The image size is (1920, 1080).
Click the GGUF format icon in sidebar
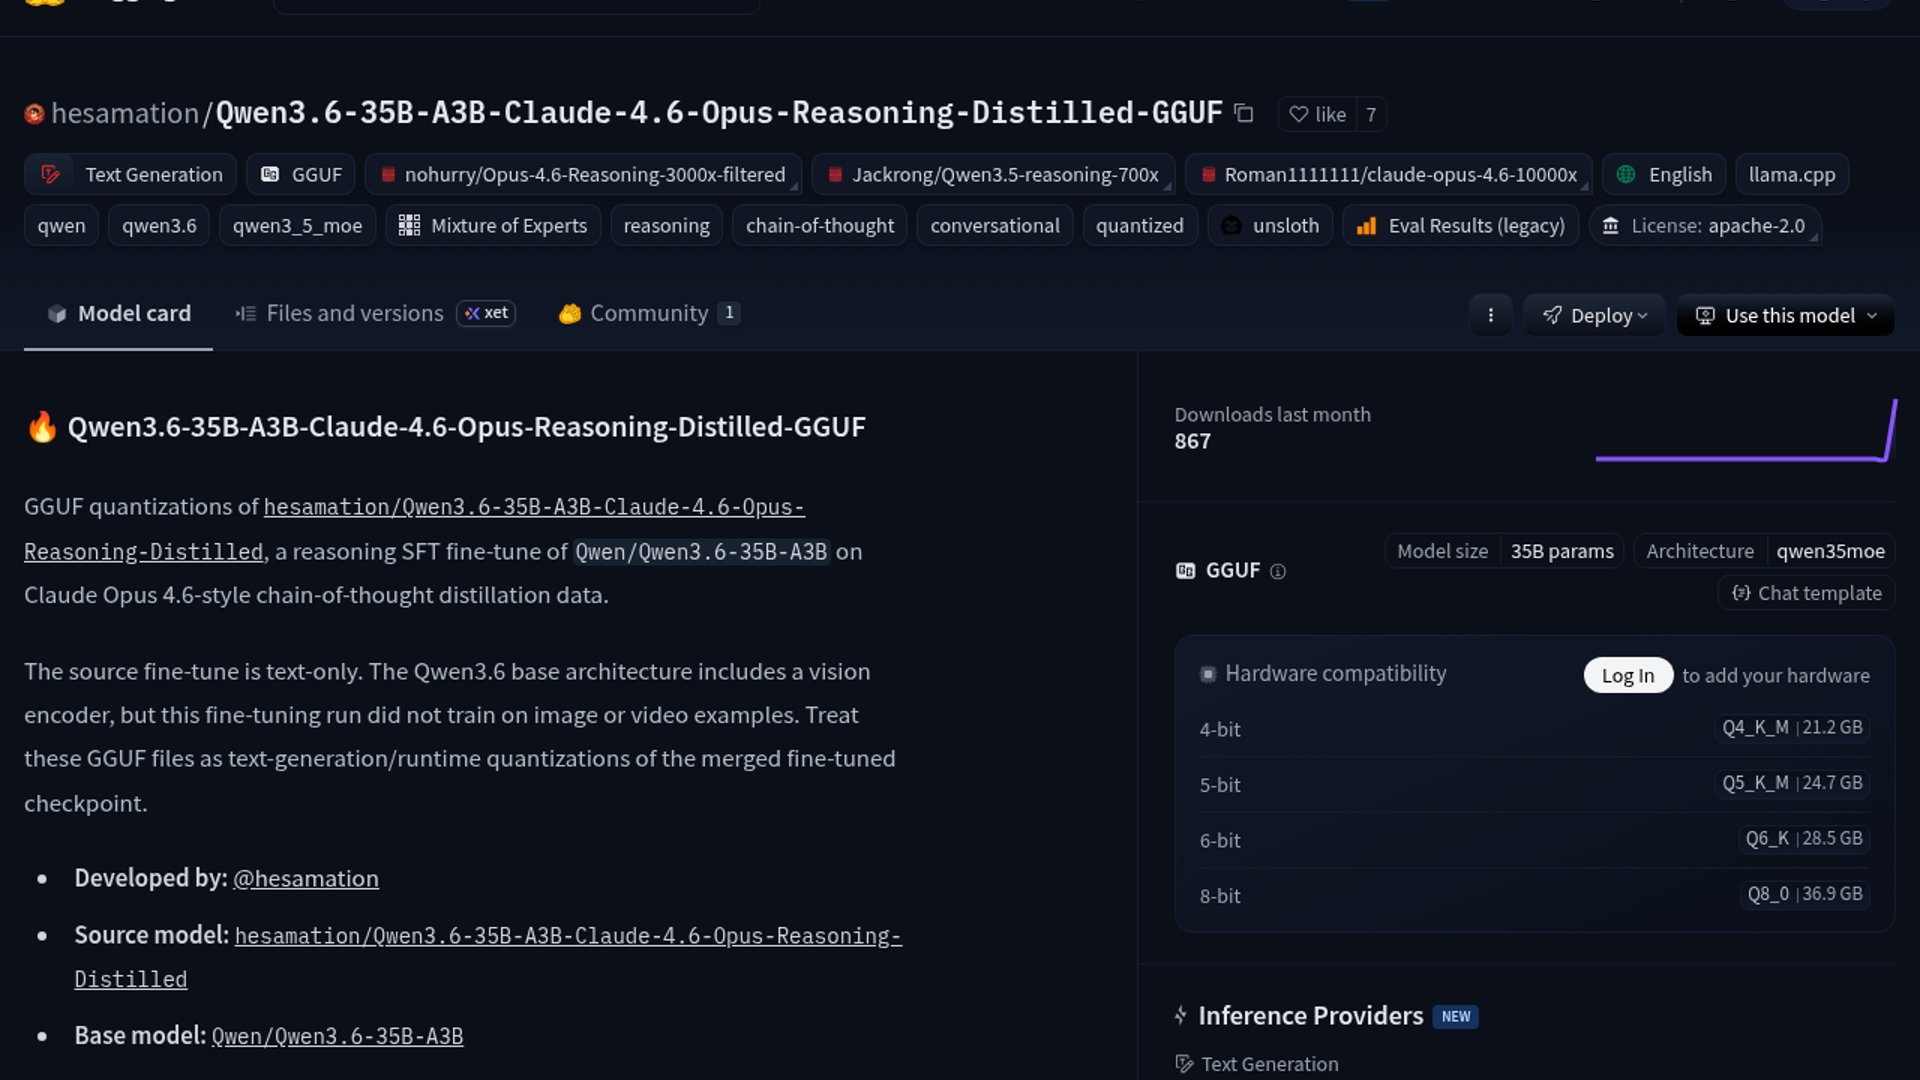(1186, 571)
